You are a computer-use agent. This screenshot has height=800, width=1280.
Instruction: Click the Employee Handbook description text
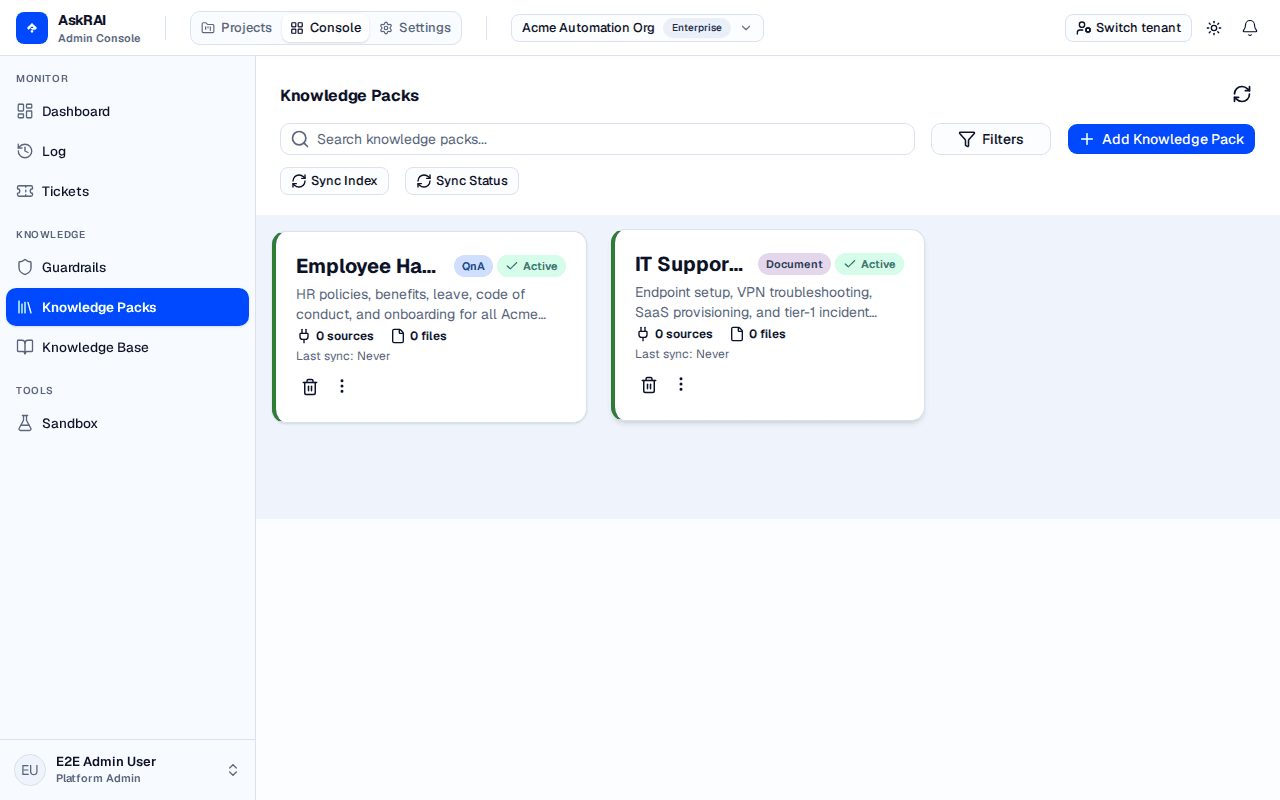(421, 304)
